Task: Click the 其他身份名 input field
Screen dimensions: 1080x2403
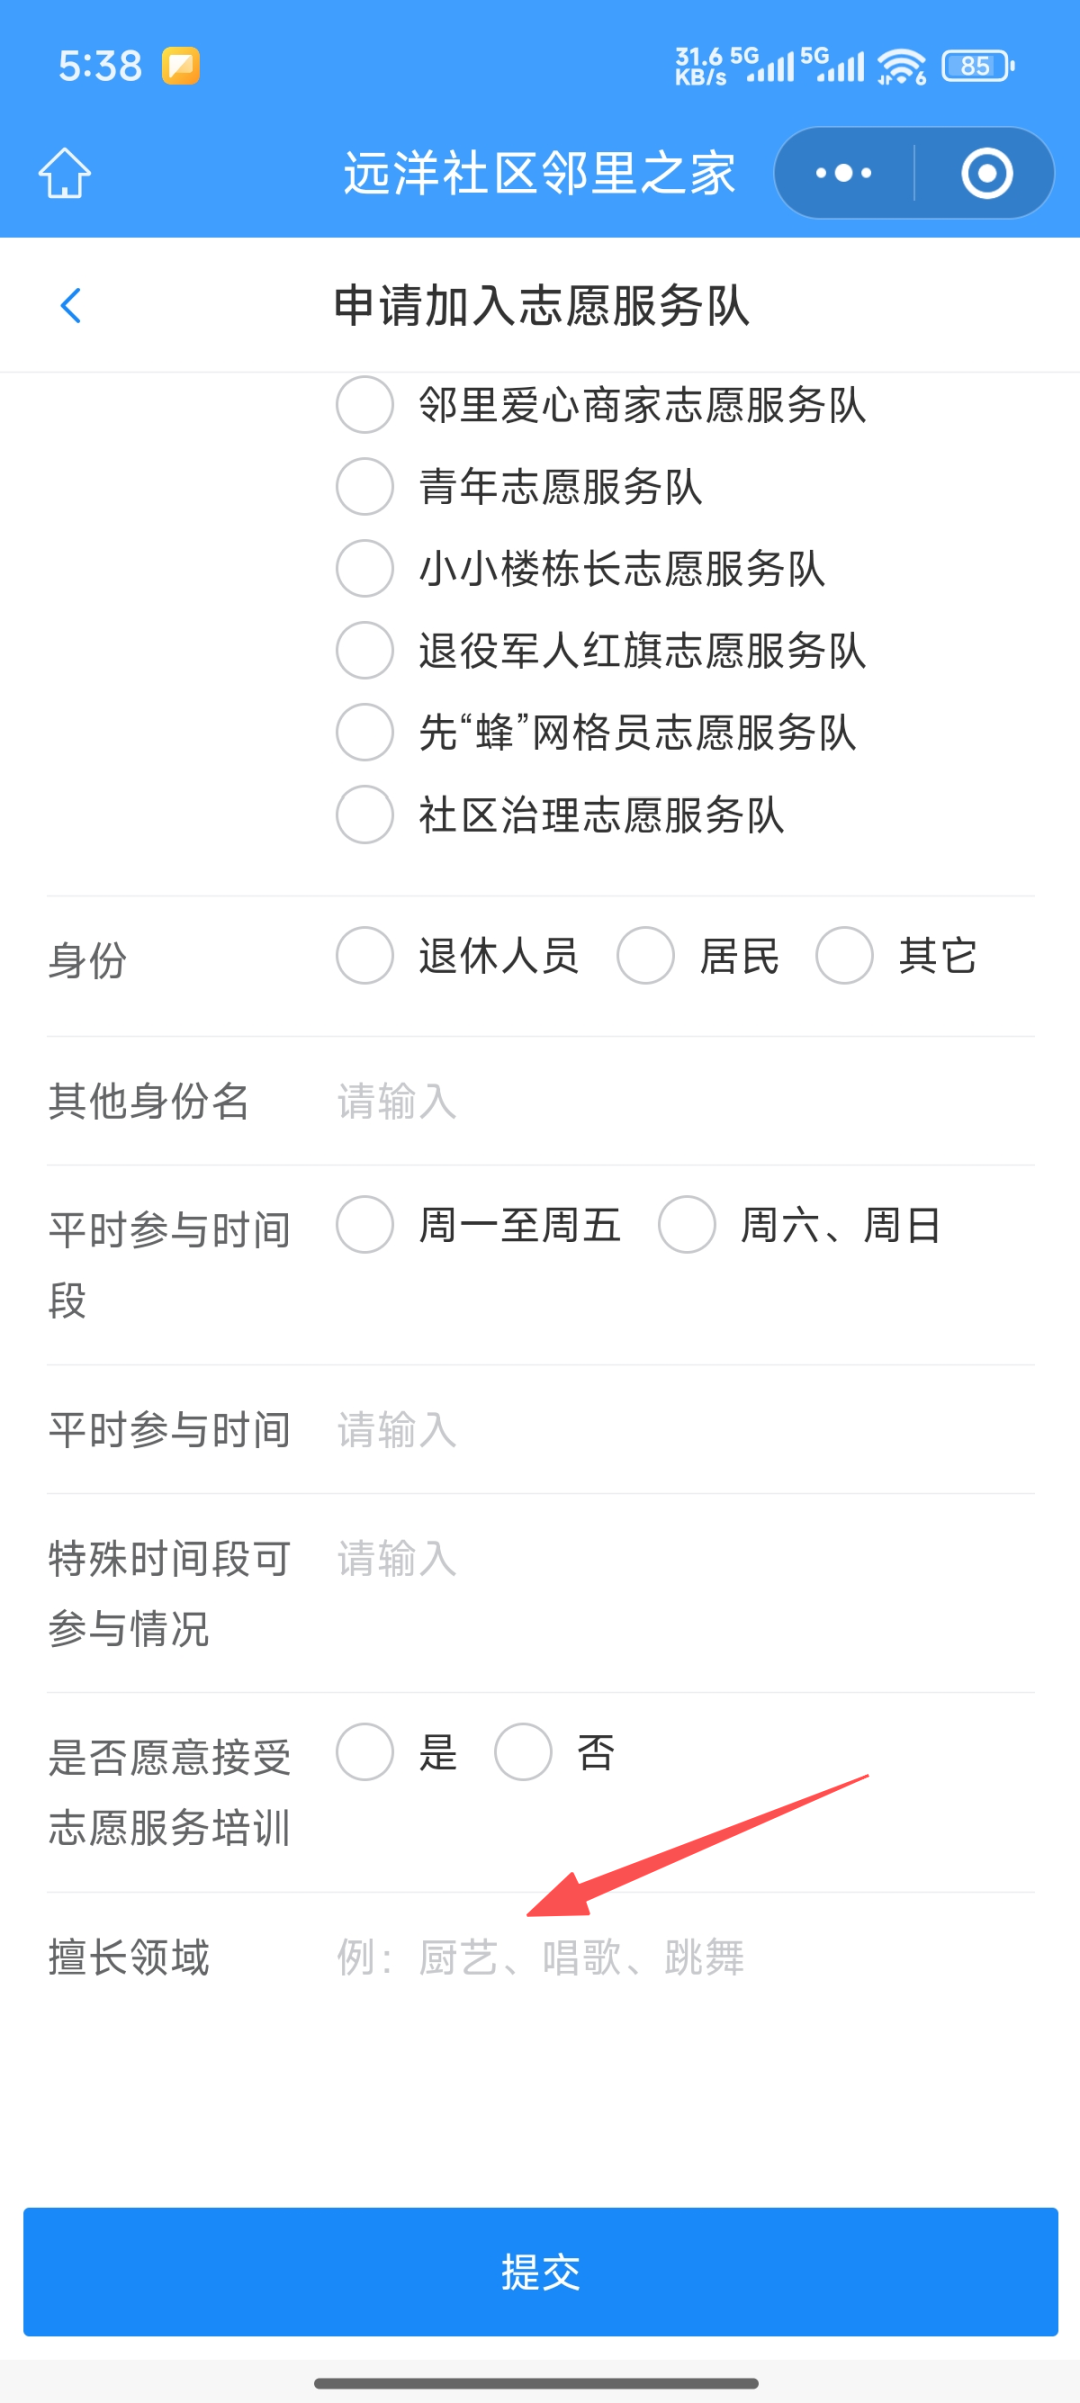Action: pyautogui.click(x=680, y=1101)
